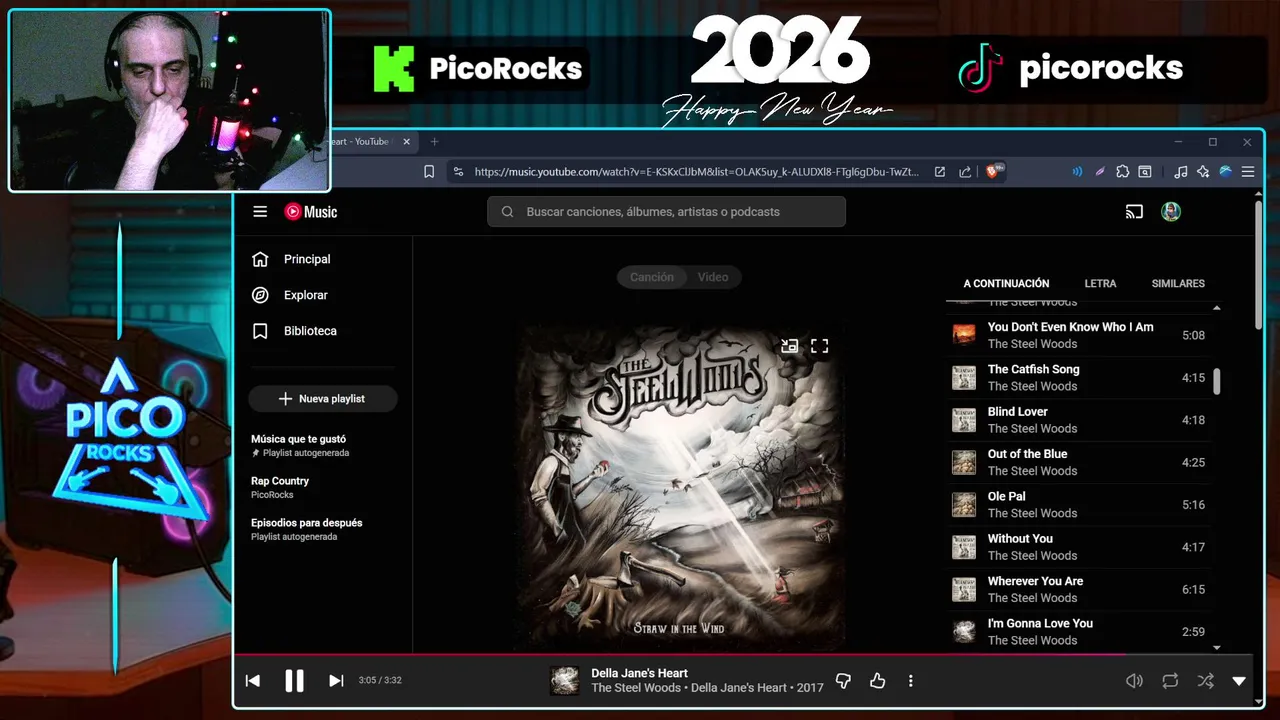Toggle repeat mode
The image size is (1280, 720).
pyautogui.click(x=1170, y=681)
